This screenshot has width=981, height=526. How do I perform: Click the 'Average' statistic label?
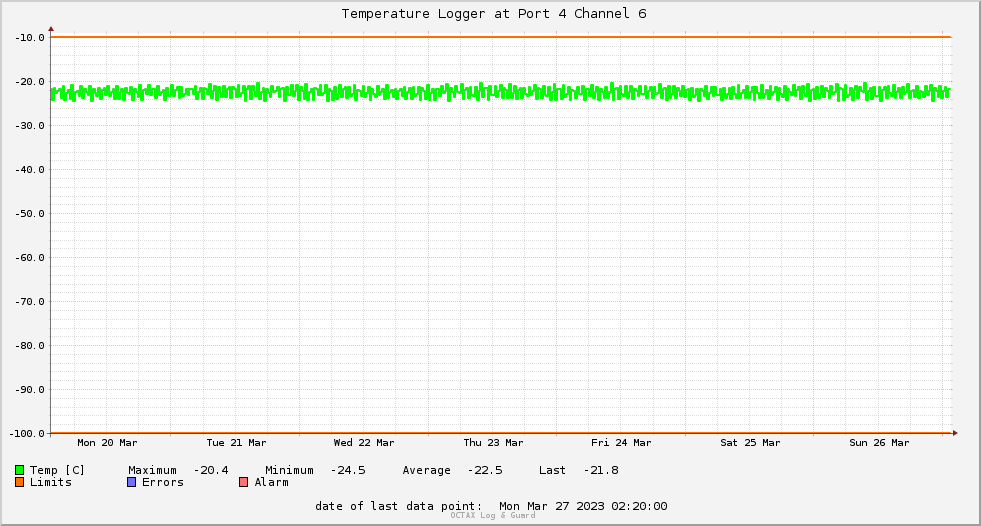(x=426, y=470)
